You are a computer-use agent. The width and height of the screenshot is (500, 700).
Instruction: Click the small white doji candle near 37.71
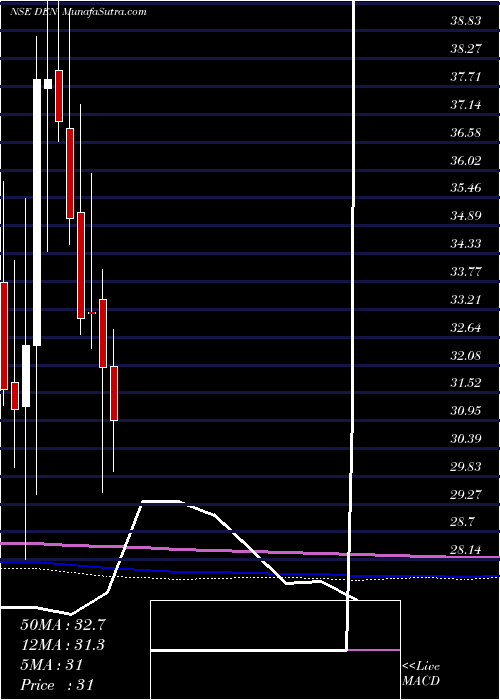tap(47, 84)
